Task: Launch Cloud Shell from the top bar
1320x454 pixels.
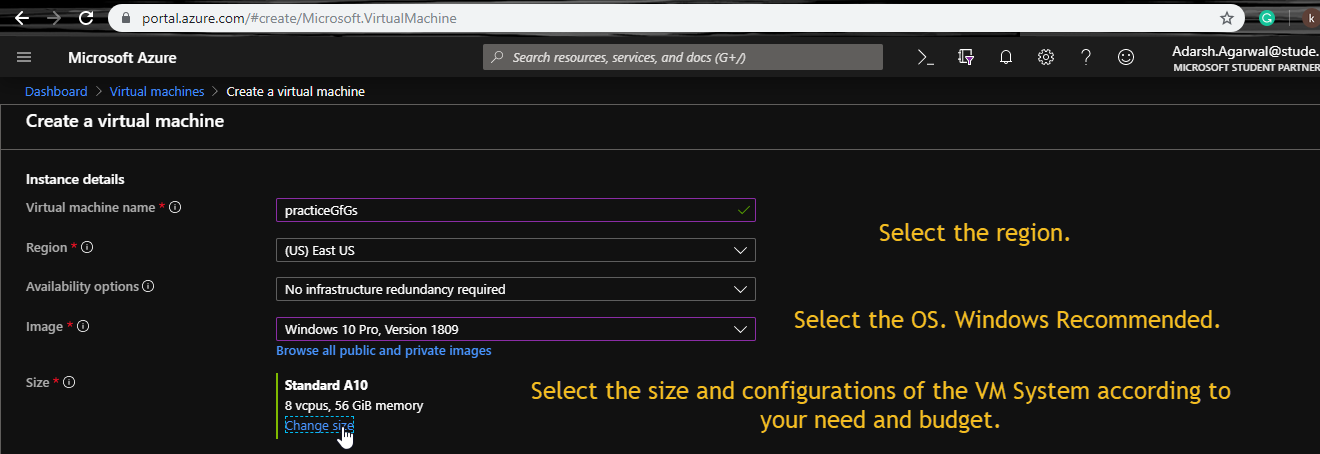Action: [926, 58]
